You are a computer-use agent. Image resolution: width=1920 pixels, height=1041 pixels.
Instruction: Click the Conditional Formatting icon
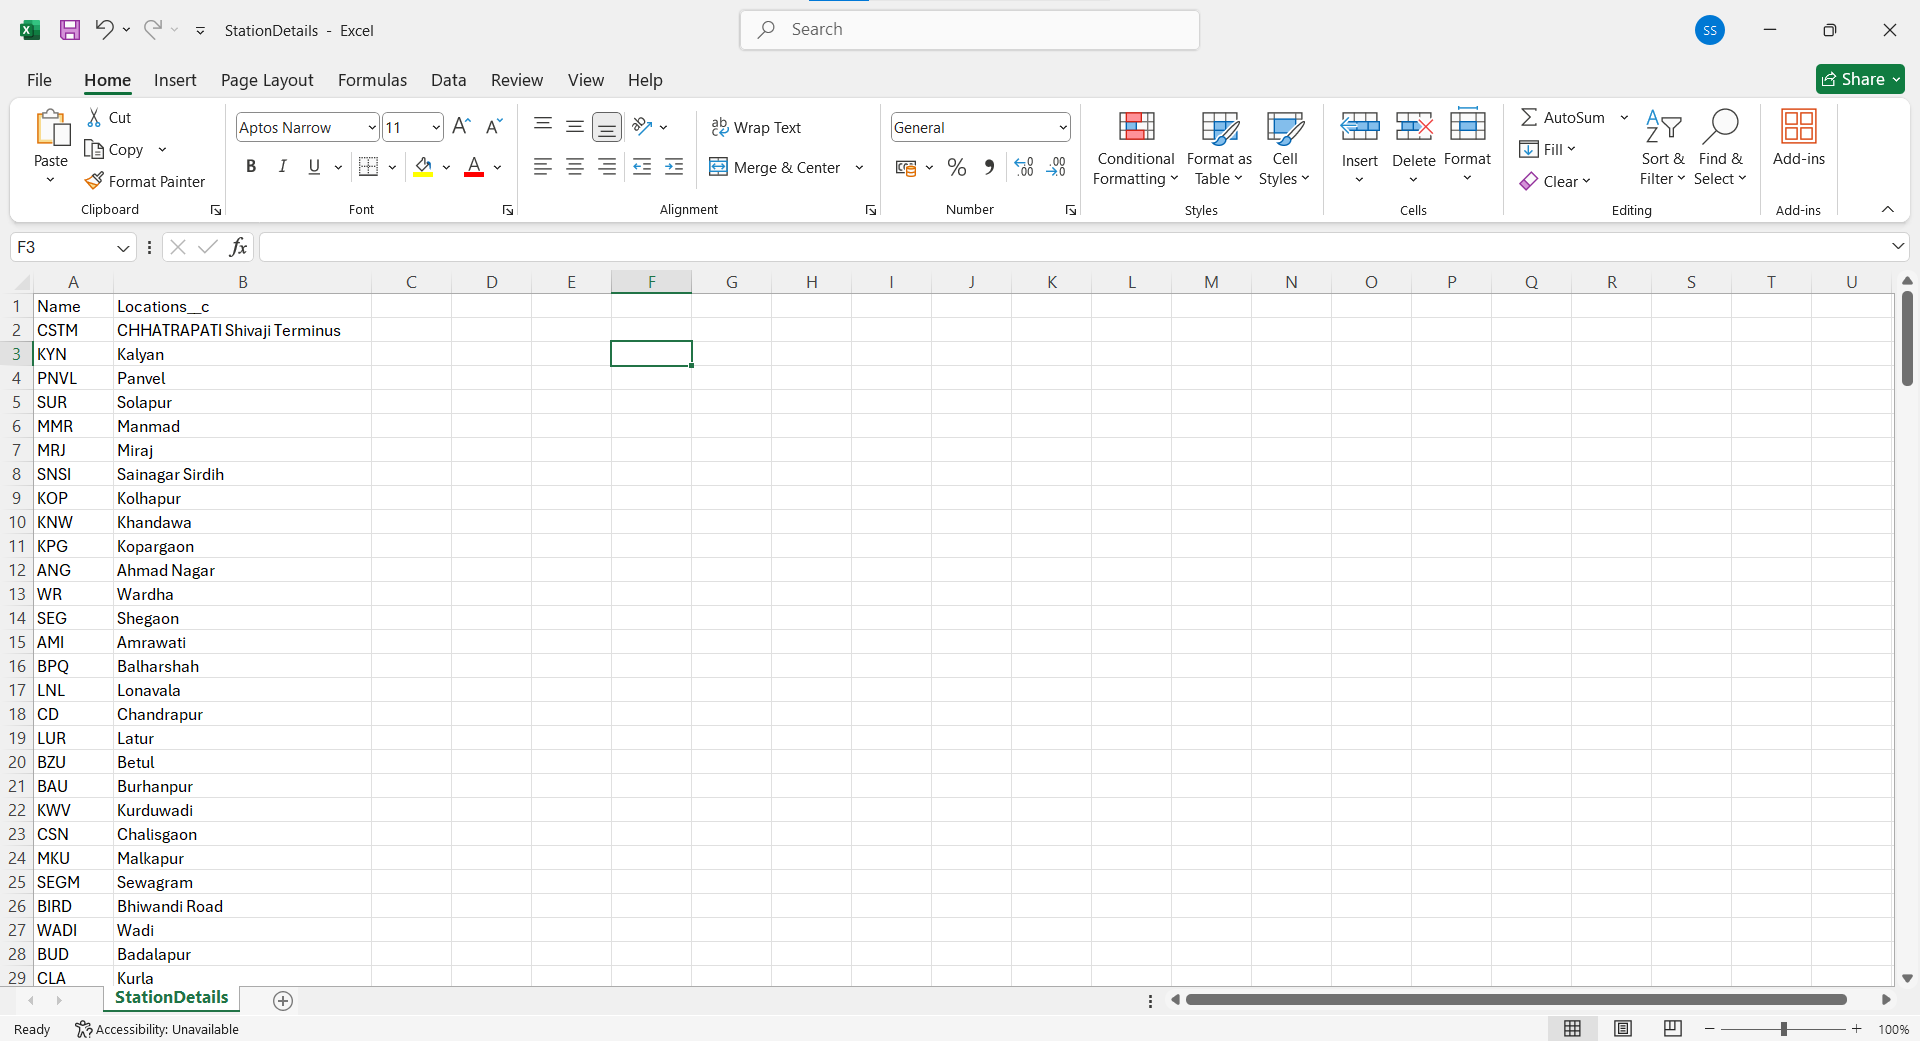click(1135, 128)
